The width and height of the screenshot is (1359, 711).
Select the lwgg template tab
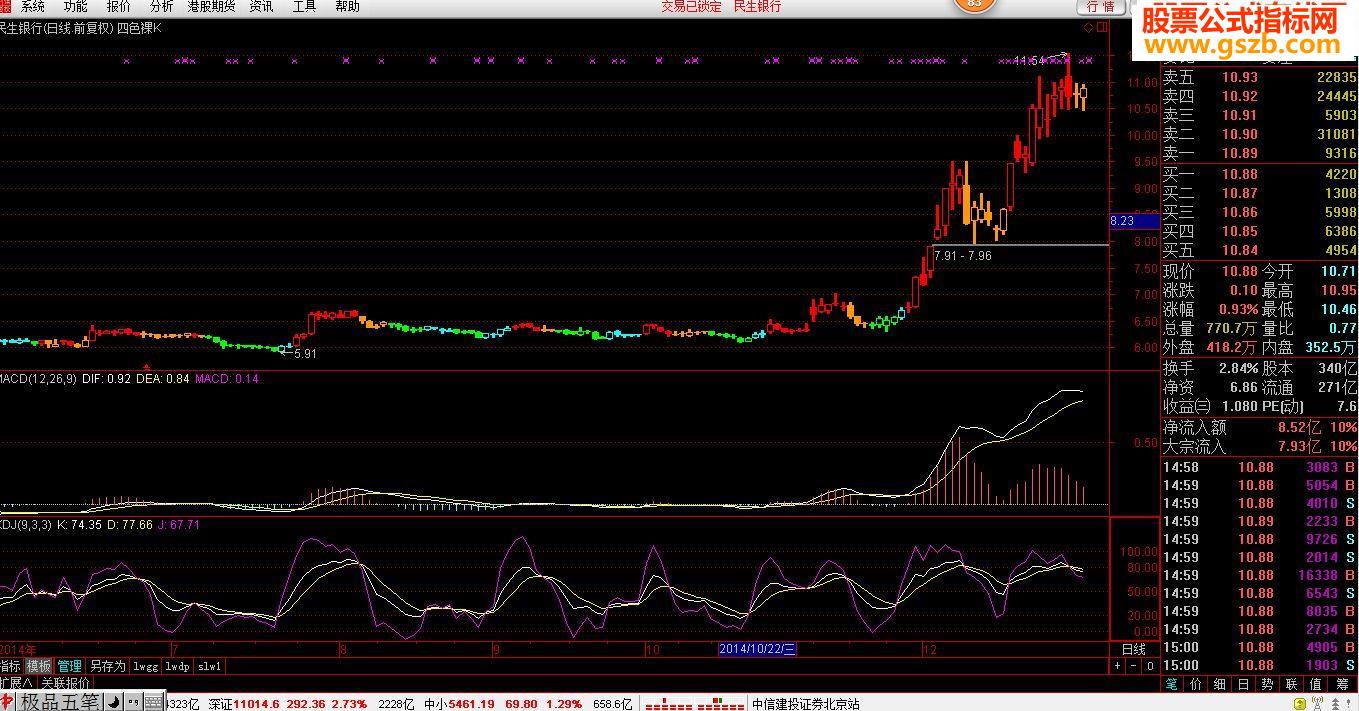pos(145,665)
